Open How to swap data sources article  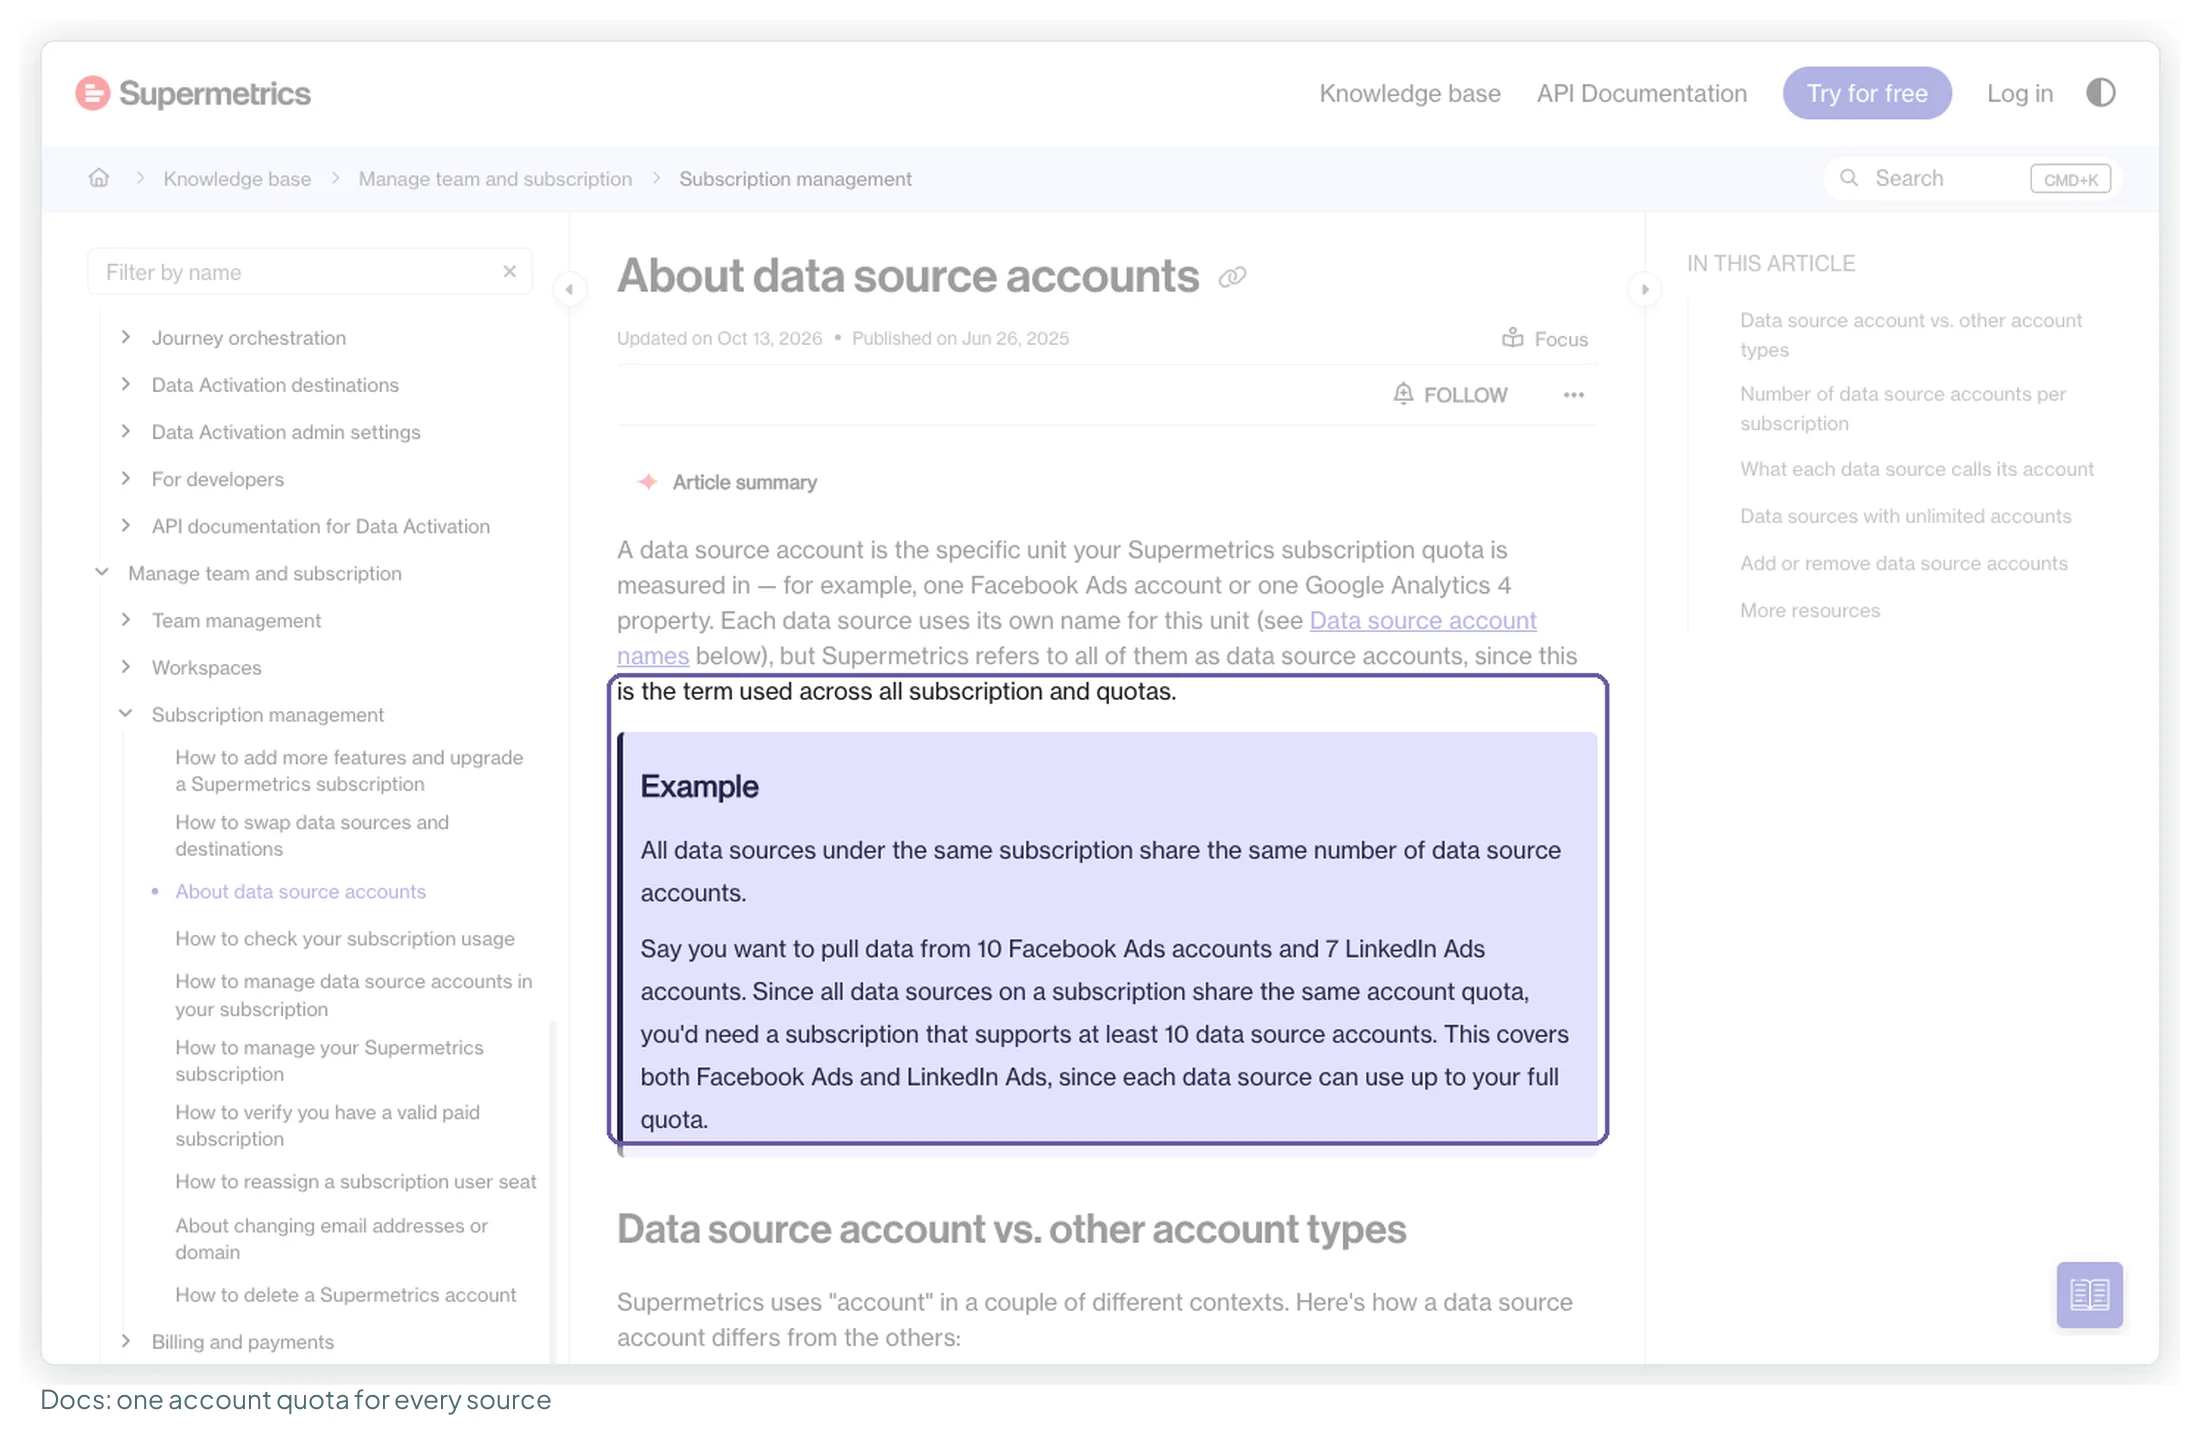[312, 835]
